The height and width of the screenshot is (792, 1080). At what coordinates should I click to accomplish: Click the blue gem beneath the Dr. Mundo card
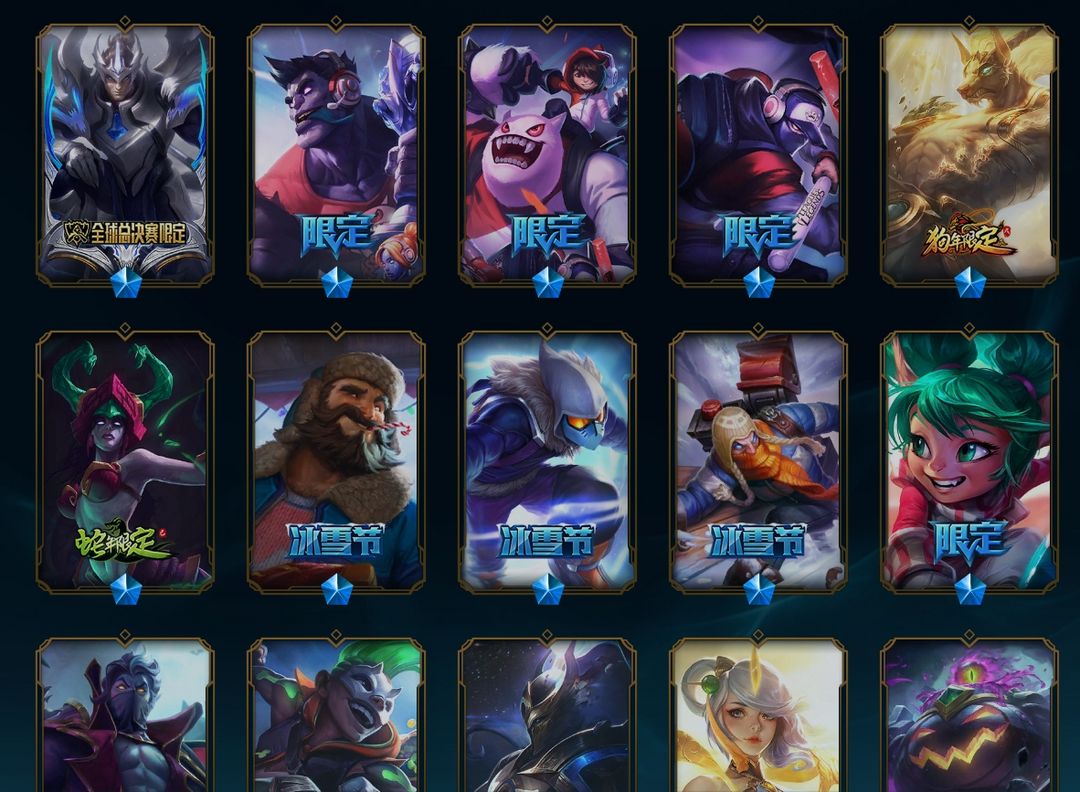337,282
